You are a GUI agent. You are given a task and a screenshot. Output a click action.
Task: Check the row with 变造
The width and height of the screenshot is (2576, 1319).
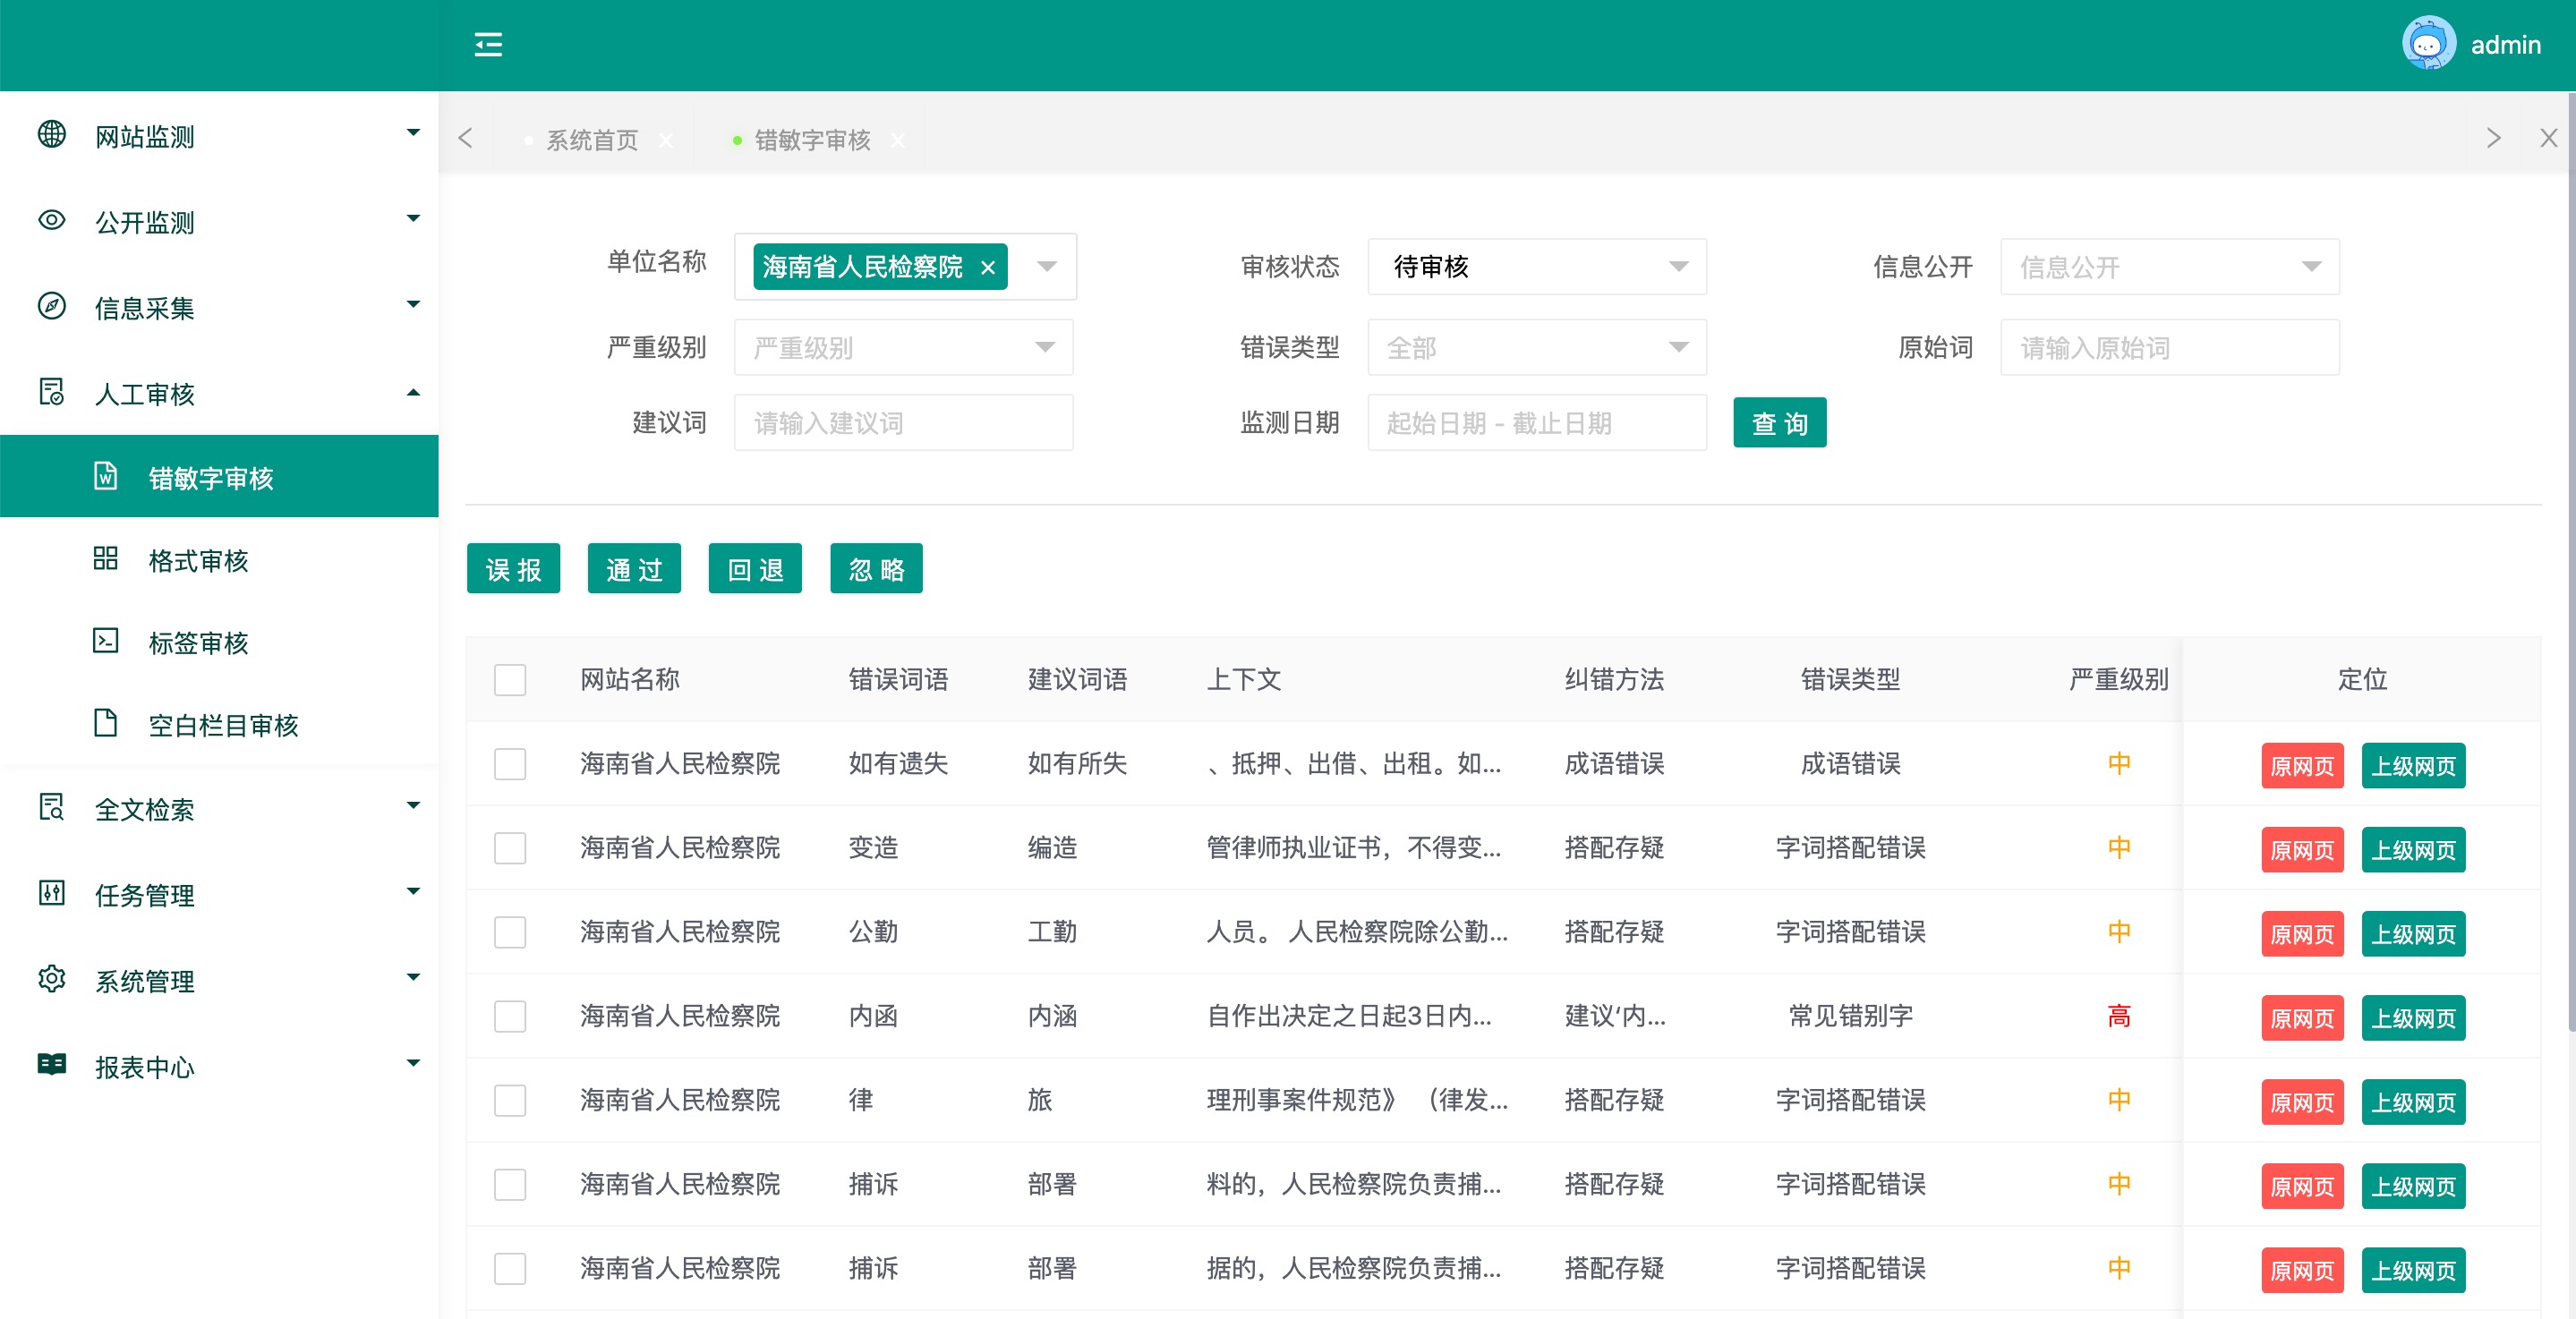(x=510, y=848)
